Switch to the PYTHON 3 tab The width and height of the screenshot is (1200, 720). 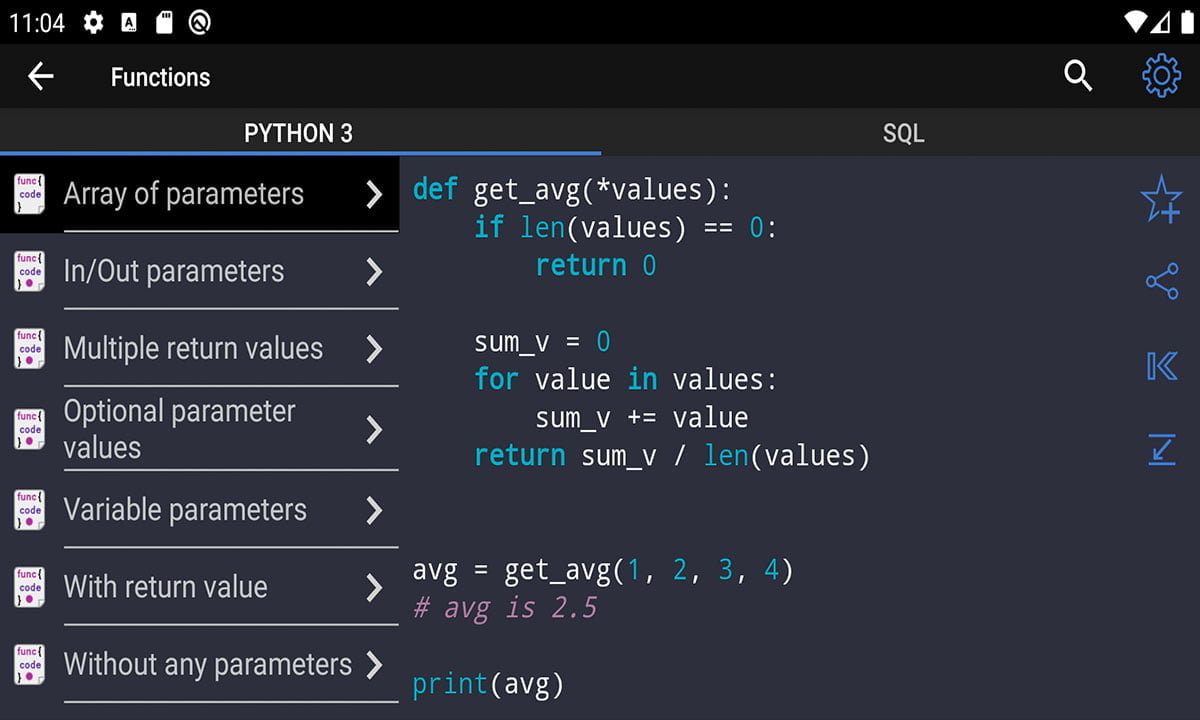(x=299, y=133)
